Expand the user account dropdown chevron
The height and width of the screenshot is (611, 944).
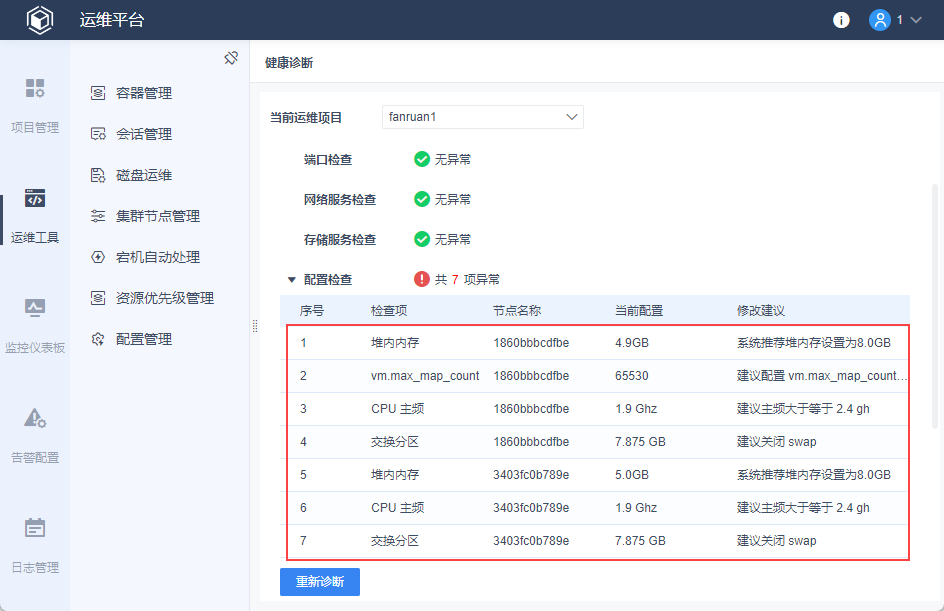click(916, 20)
